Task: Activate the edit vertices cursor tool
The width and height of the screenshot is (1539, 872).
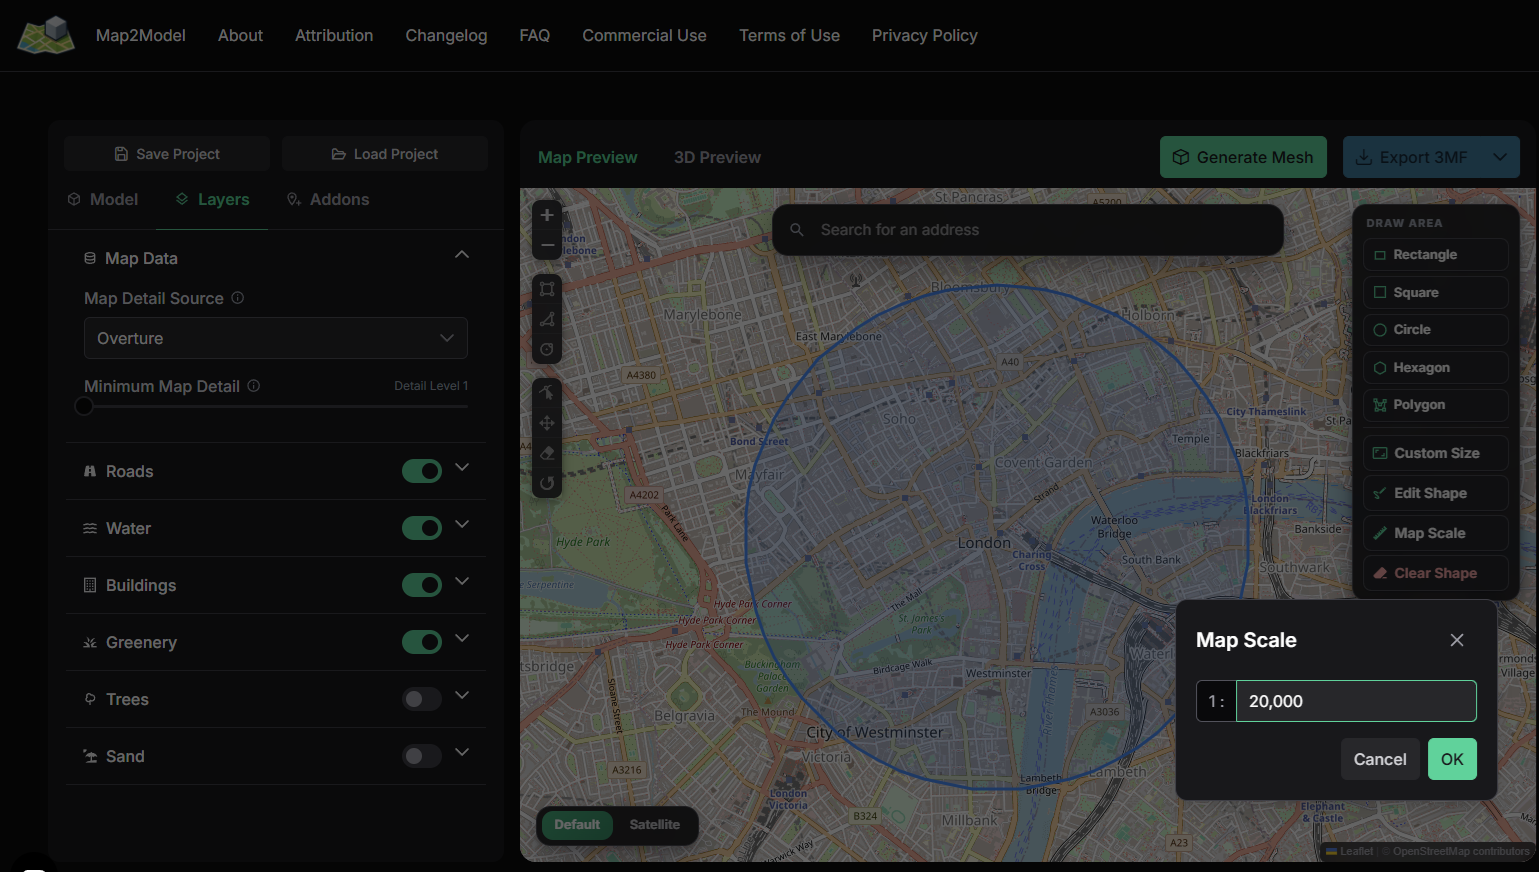Action: coord(547,393)
